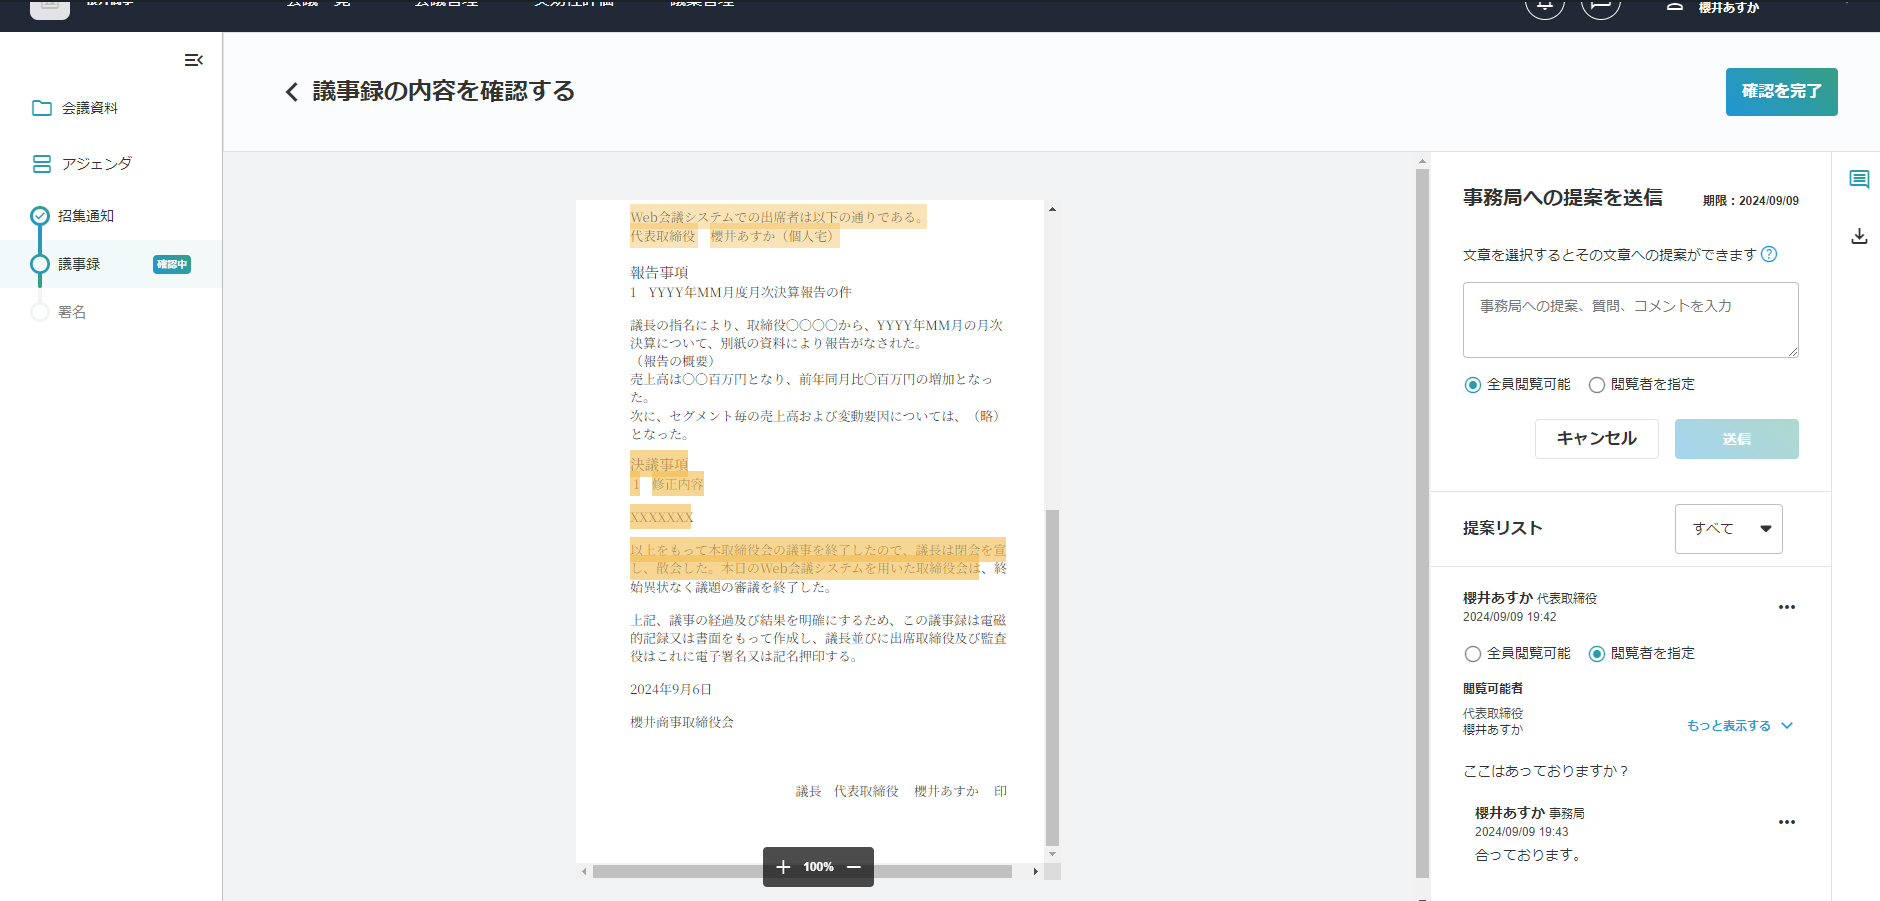1880x901 pixels.
Task: Click the download icon on right edge
Action: pyautogui.click(x=1859, y=236)
